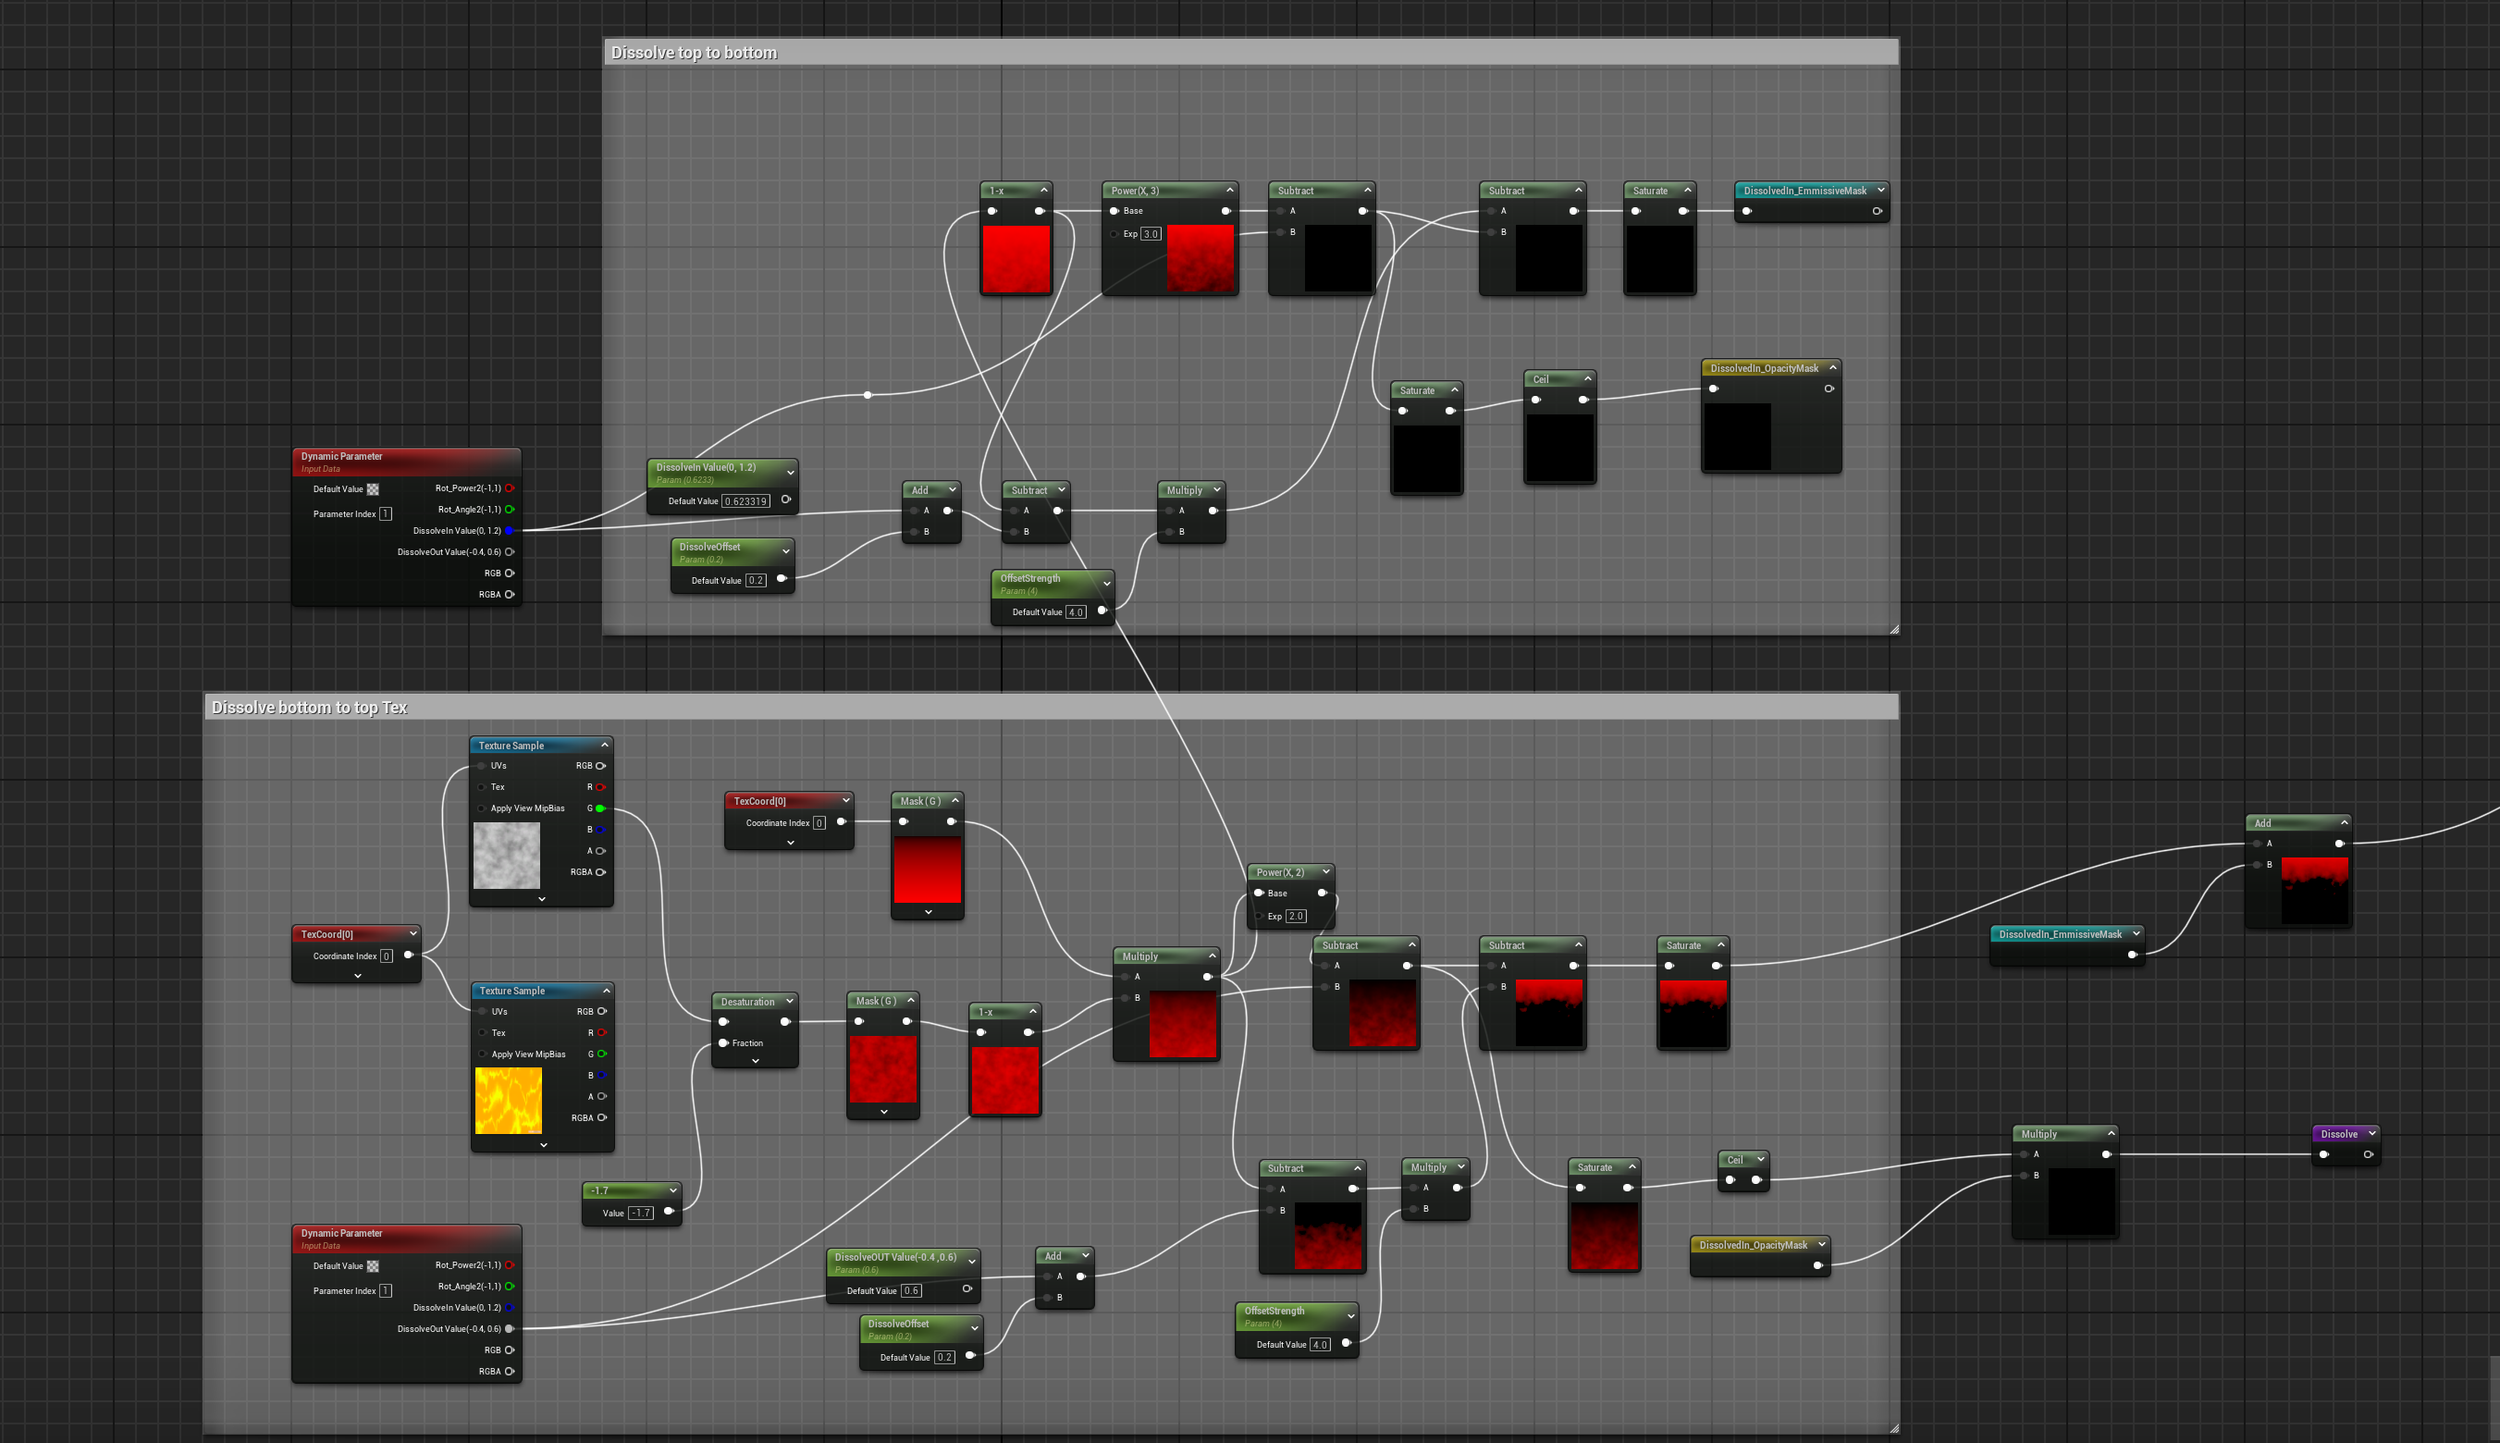2500x1443 pixels.
Task: Click the reroute dot on the wire above DissolveIn Value
Action: pyautogui.click(x=867, y=395)
